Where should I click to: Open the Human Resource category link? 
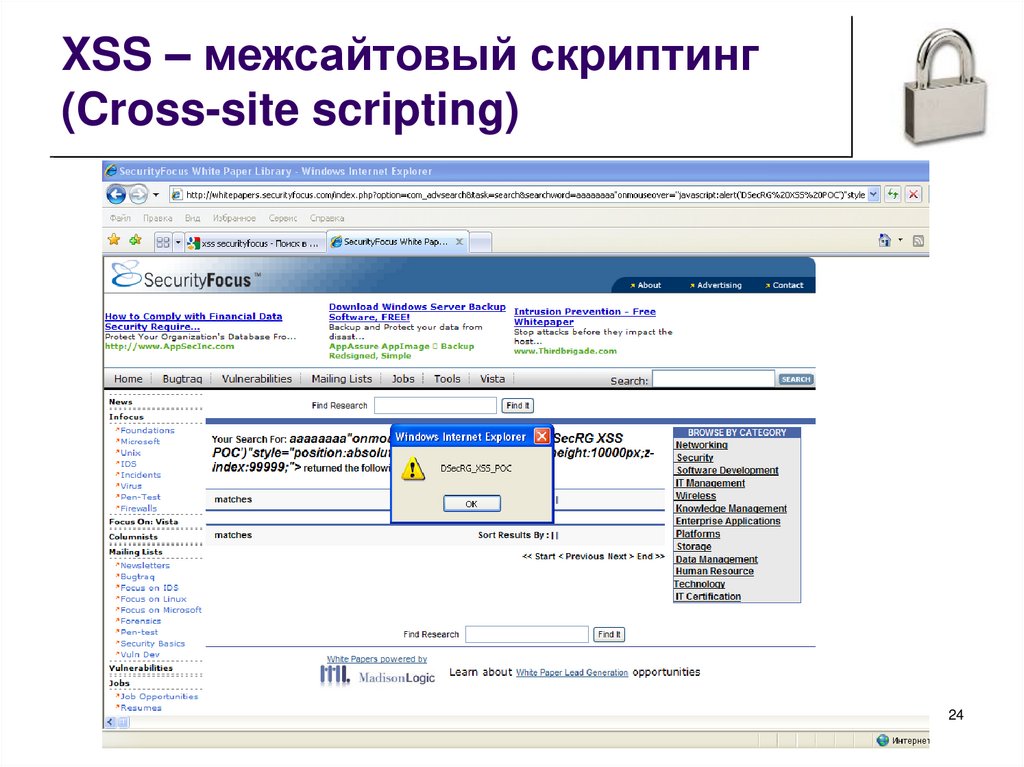(x=714, y=572)
